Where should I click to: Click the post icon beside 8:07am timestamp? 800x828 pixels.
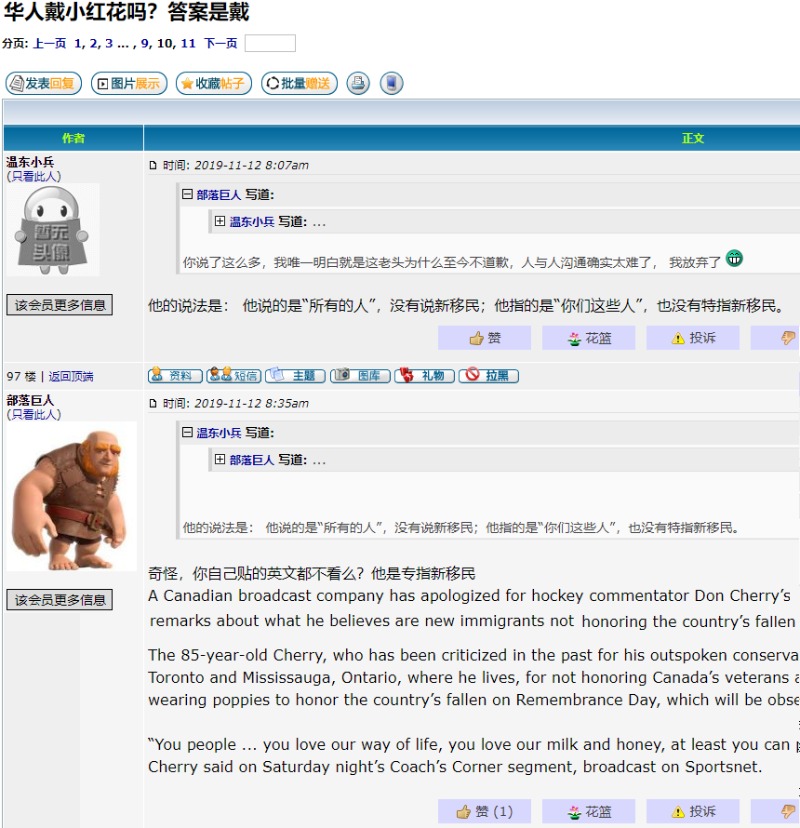[x=153, y=166]
